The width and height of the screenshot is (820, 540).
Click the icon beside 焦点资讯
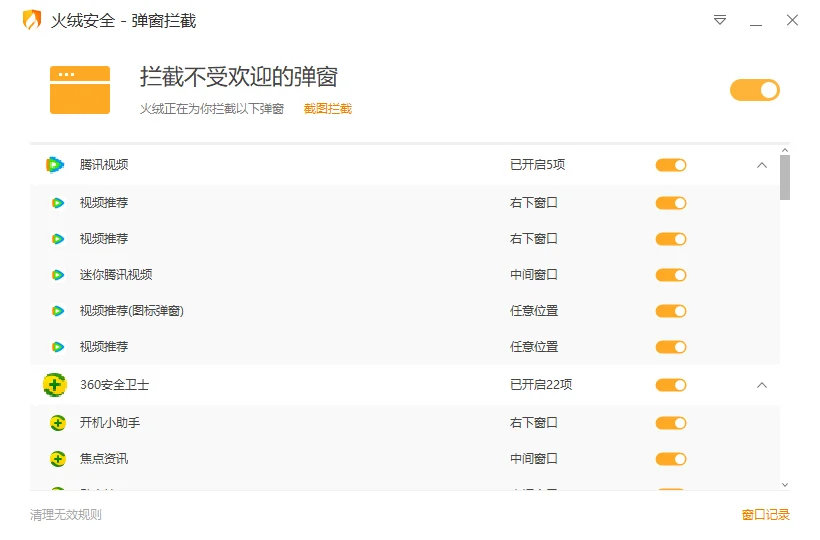tap(58, 459)
